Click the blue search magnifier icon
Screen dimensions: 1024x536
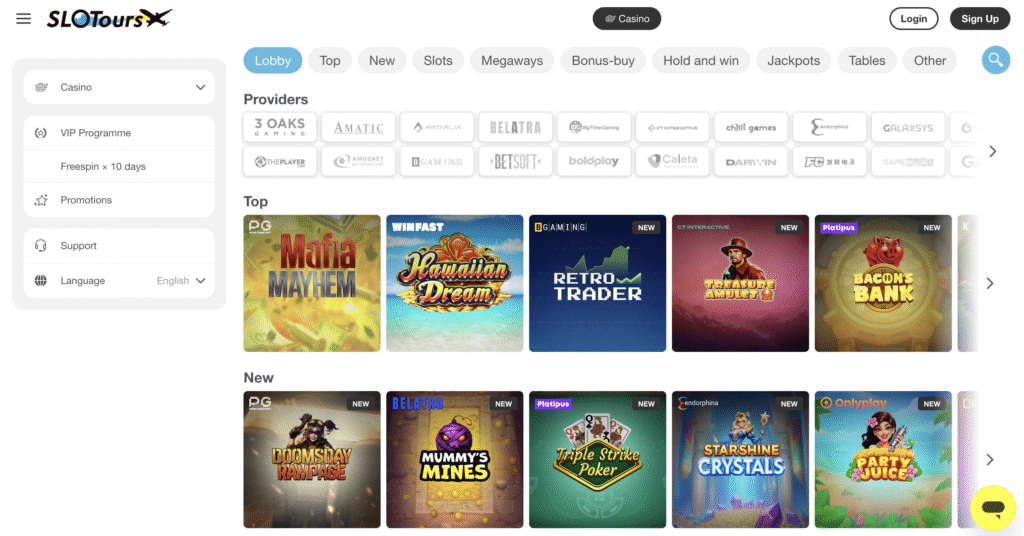tap(995, 60)
